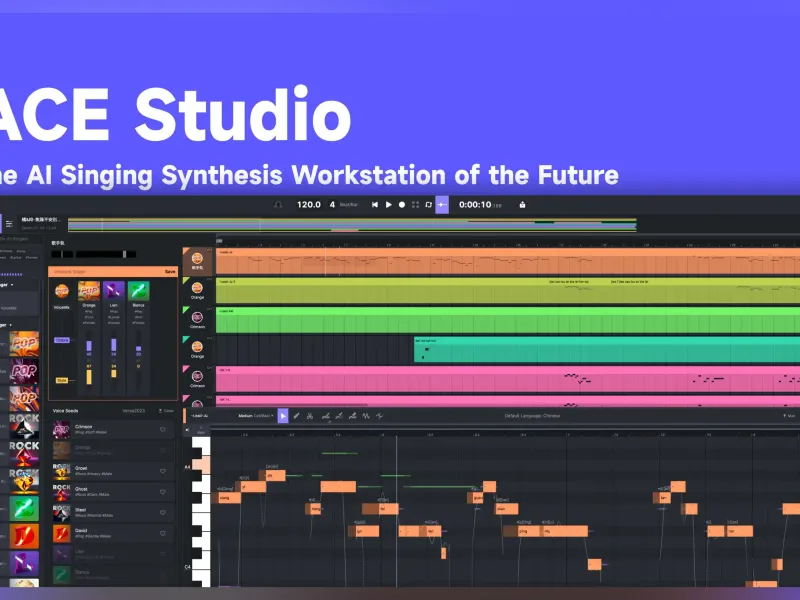Select the last pitch anchor tool
This screenshot has height=600, width=800.
click(x=379, y=416)
